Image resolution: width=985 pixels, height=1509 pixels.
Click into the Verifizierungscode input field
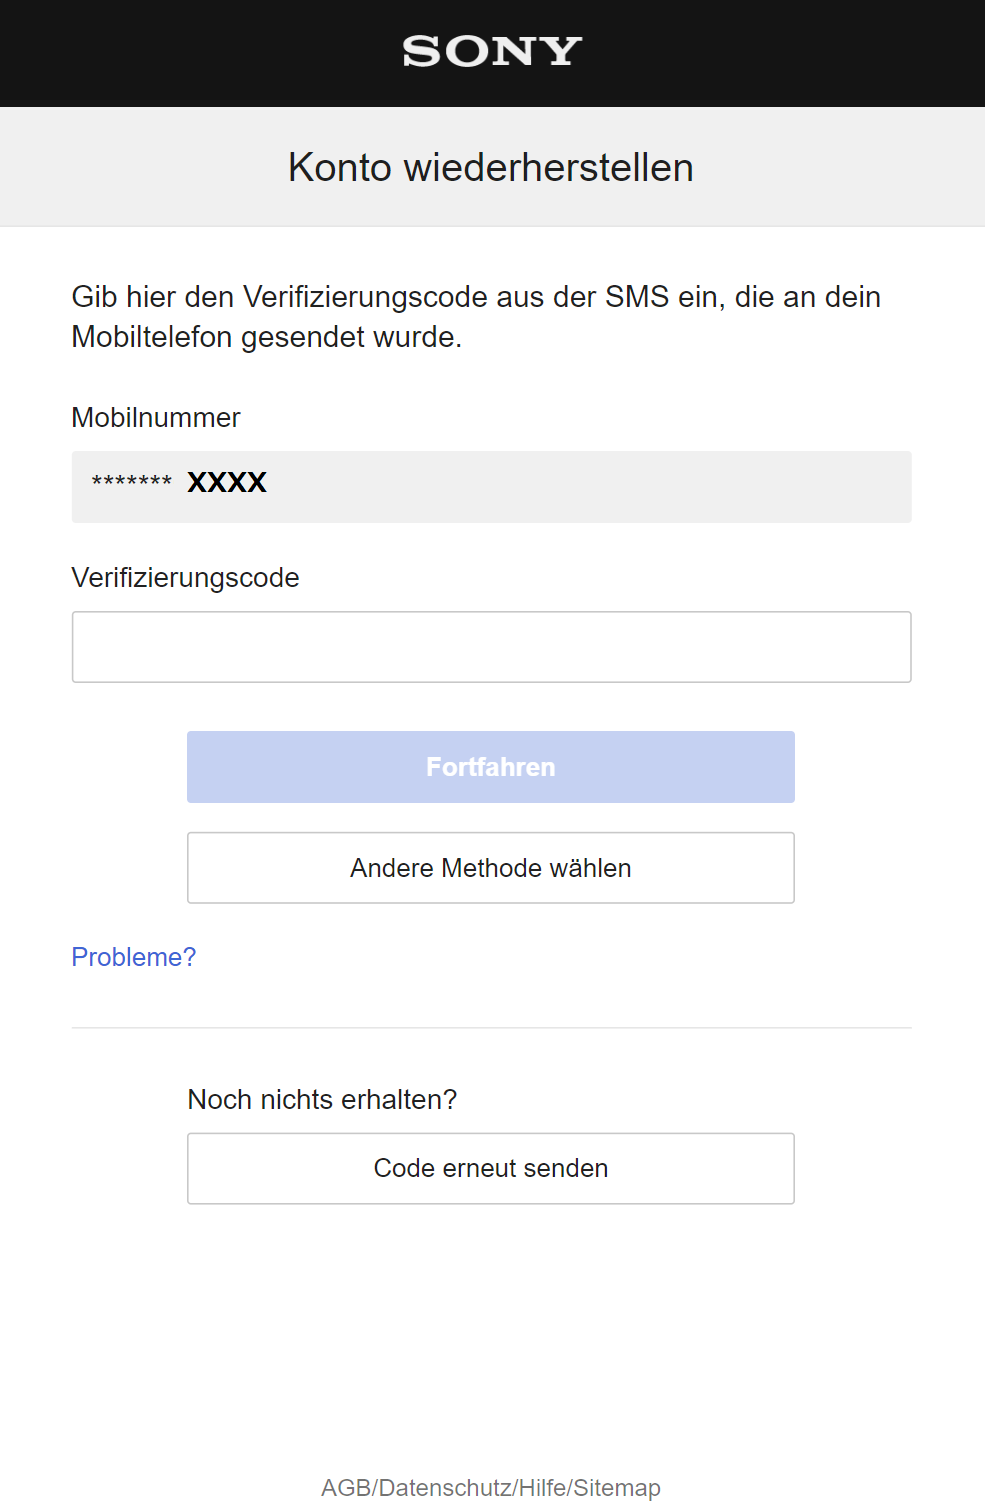point(491,647)
